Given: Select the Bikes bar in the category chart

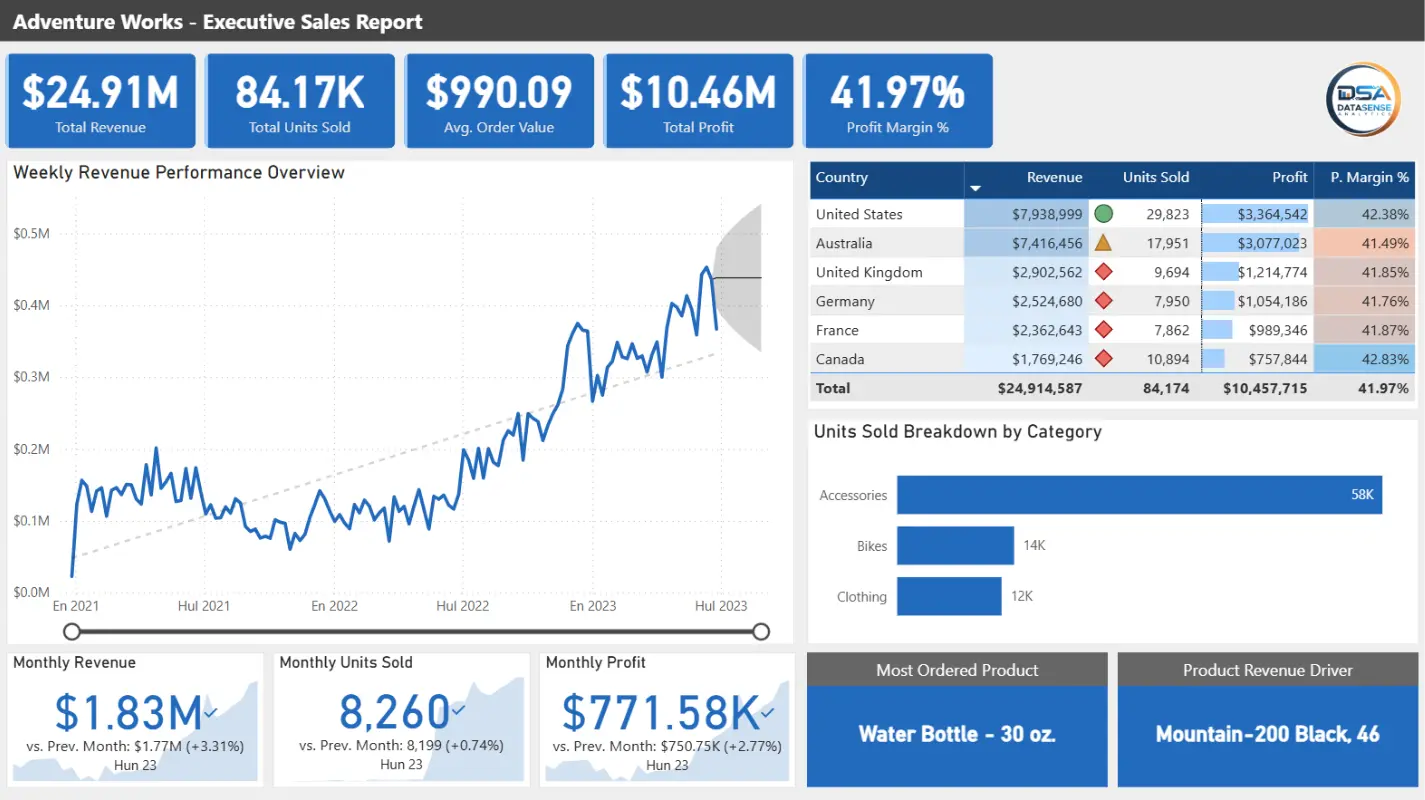Looking at the screenshot, I should click(955, 546).
